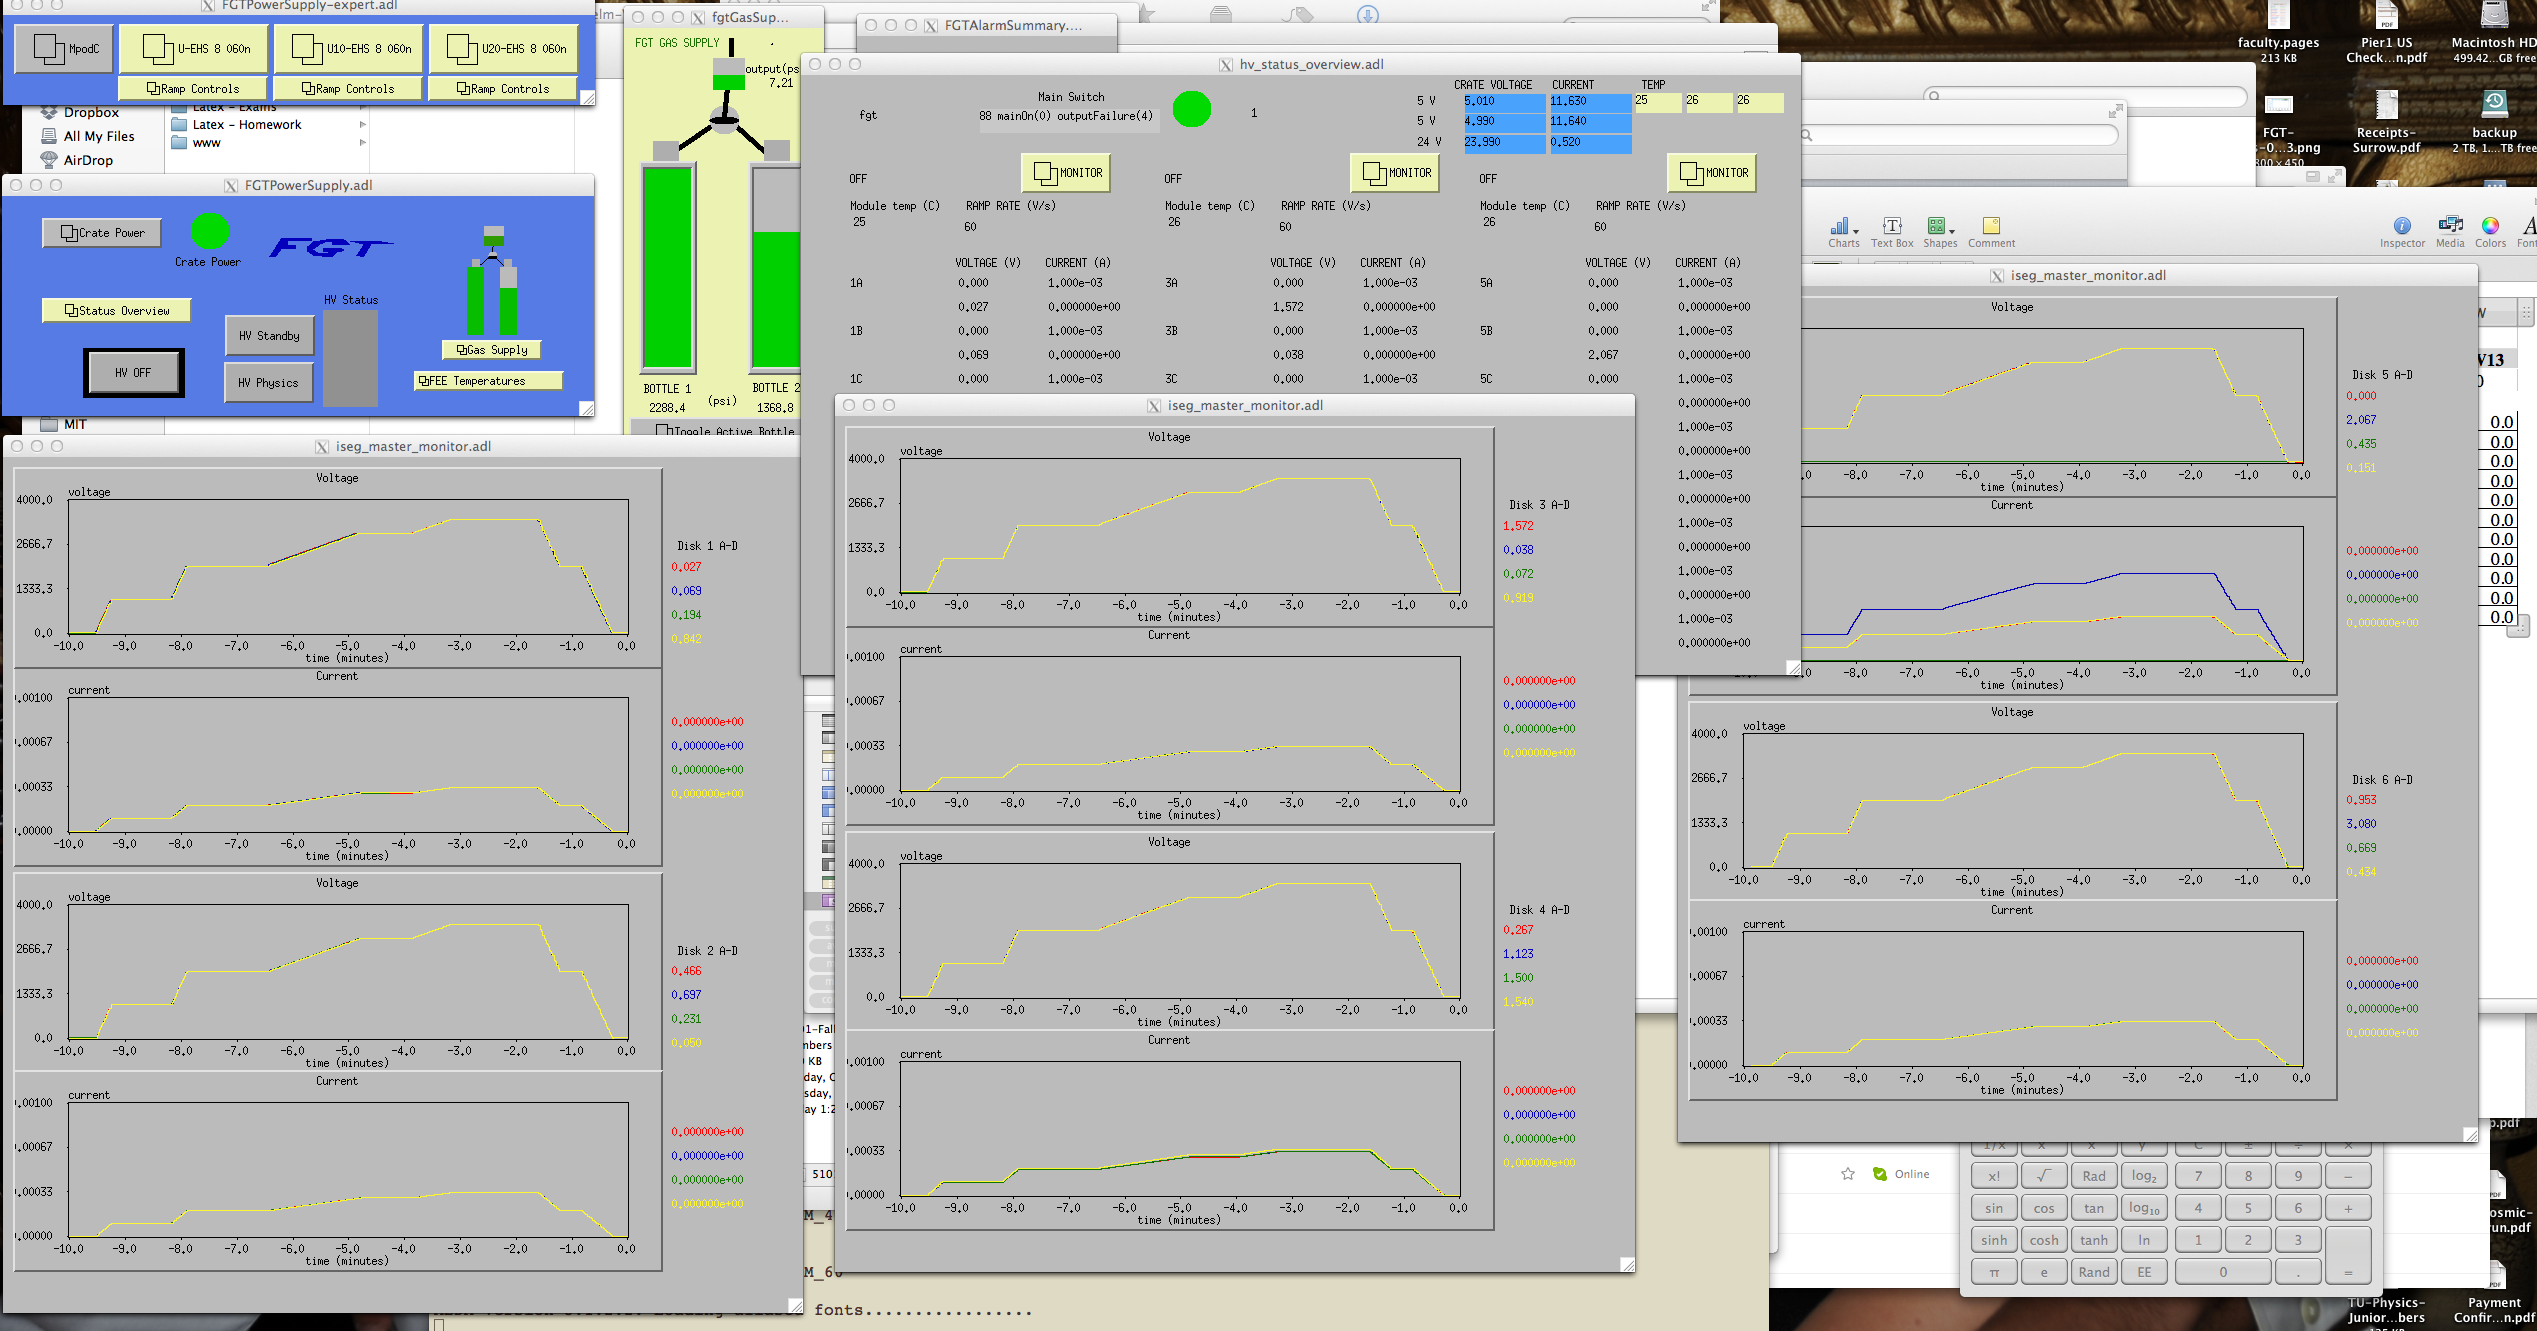Viewport: 2537px width, 1331px height.
Task: Click the gas output level indicator bar
Action: pos(728,73)
